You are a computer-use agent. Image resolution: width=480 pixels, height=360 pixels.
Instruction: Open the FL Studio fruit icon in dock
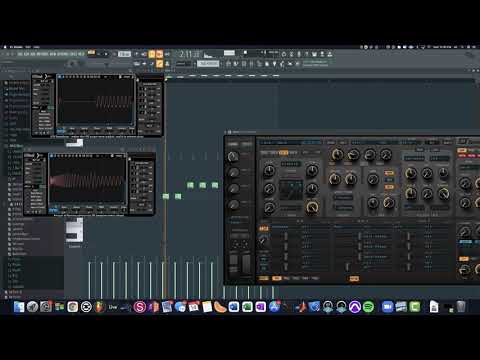[x=99, y=307]
